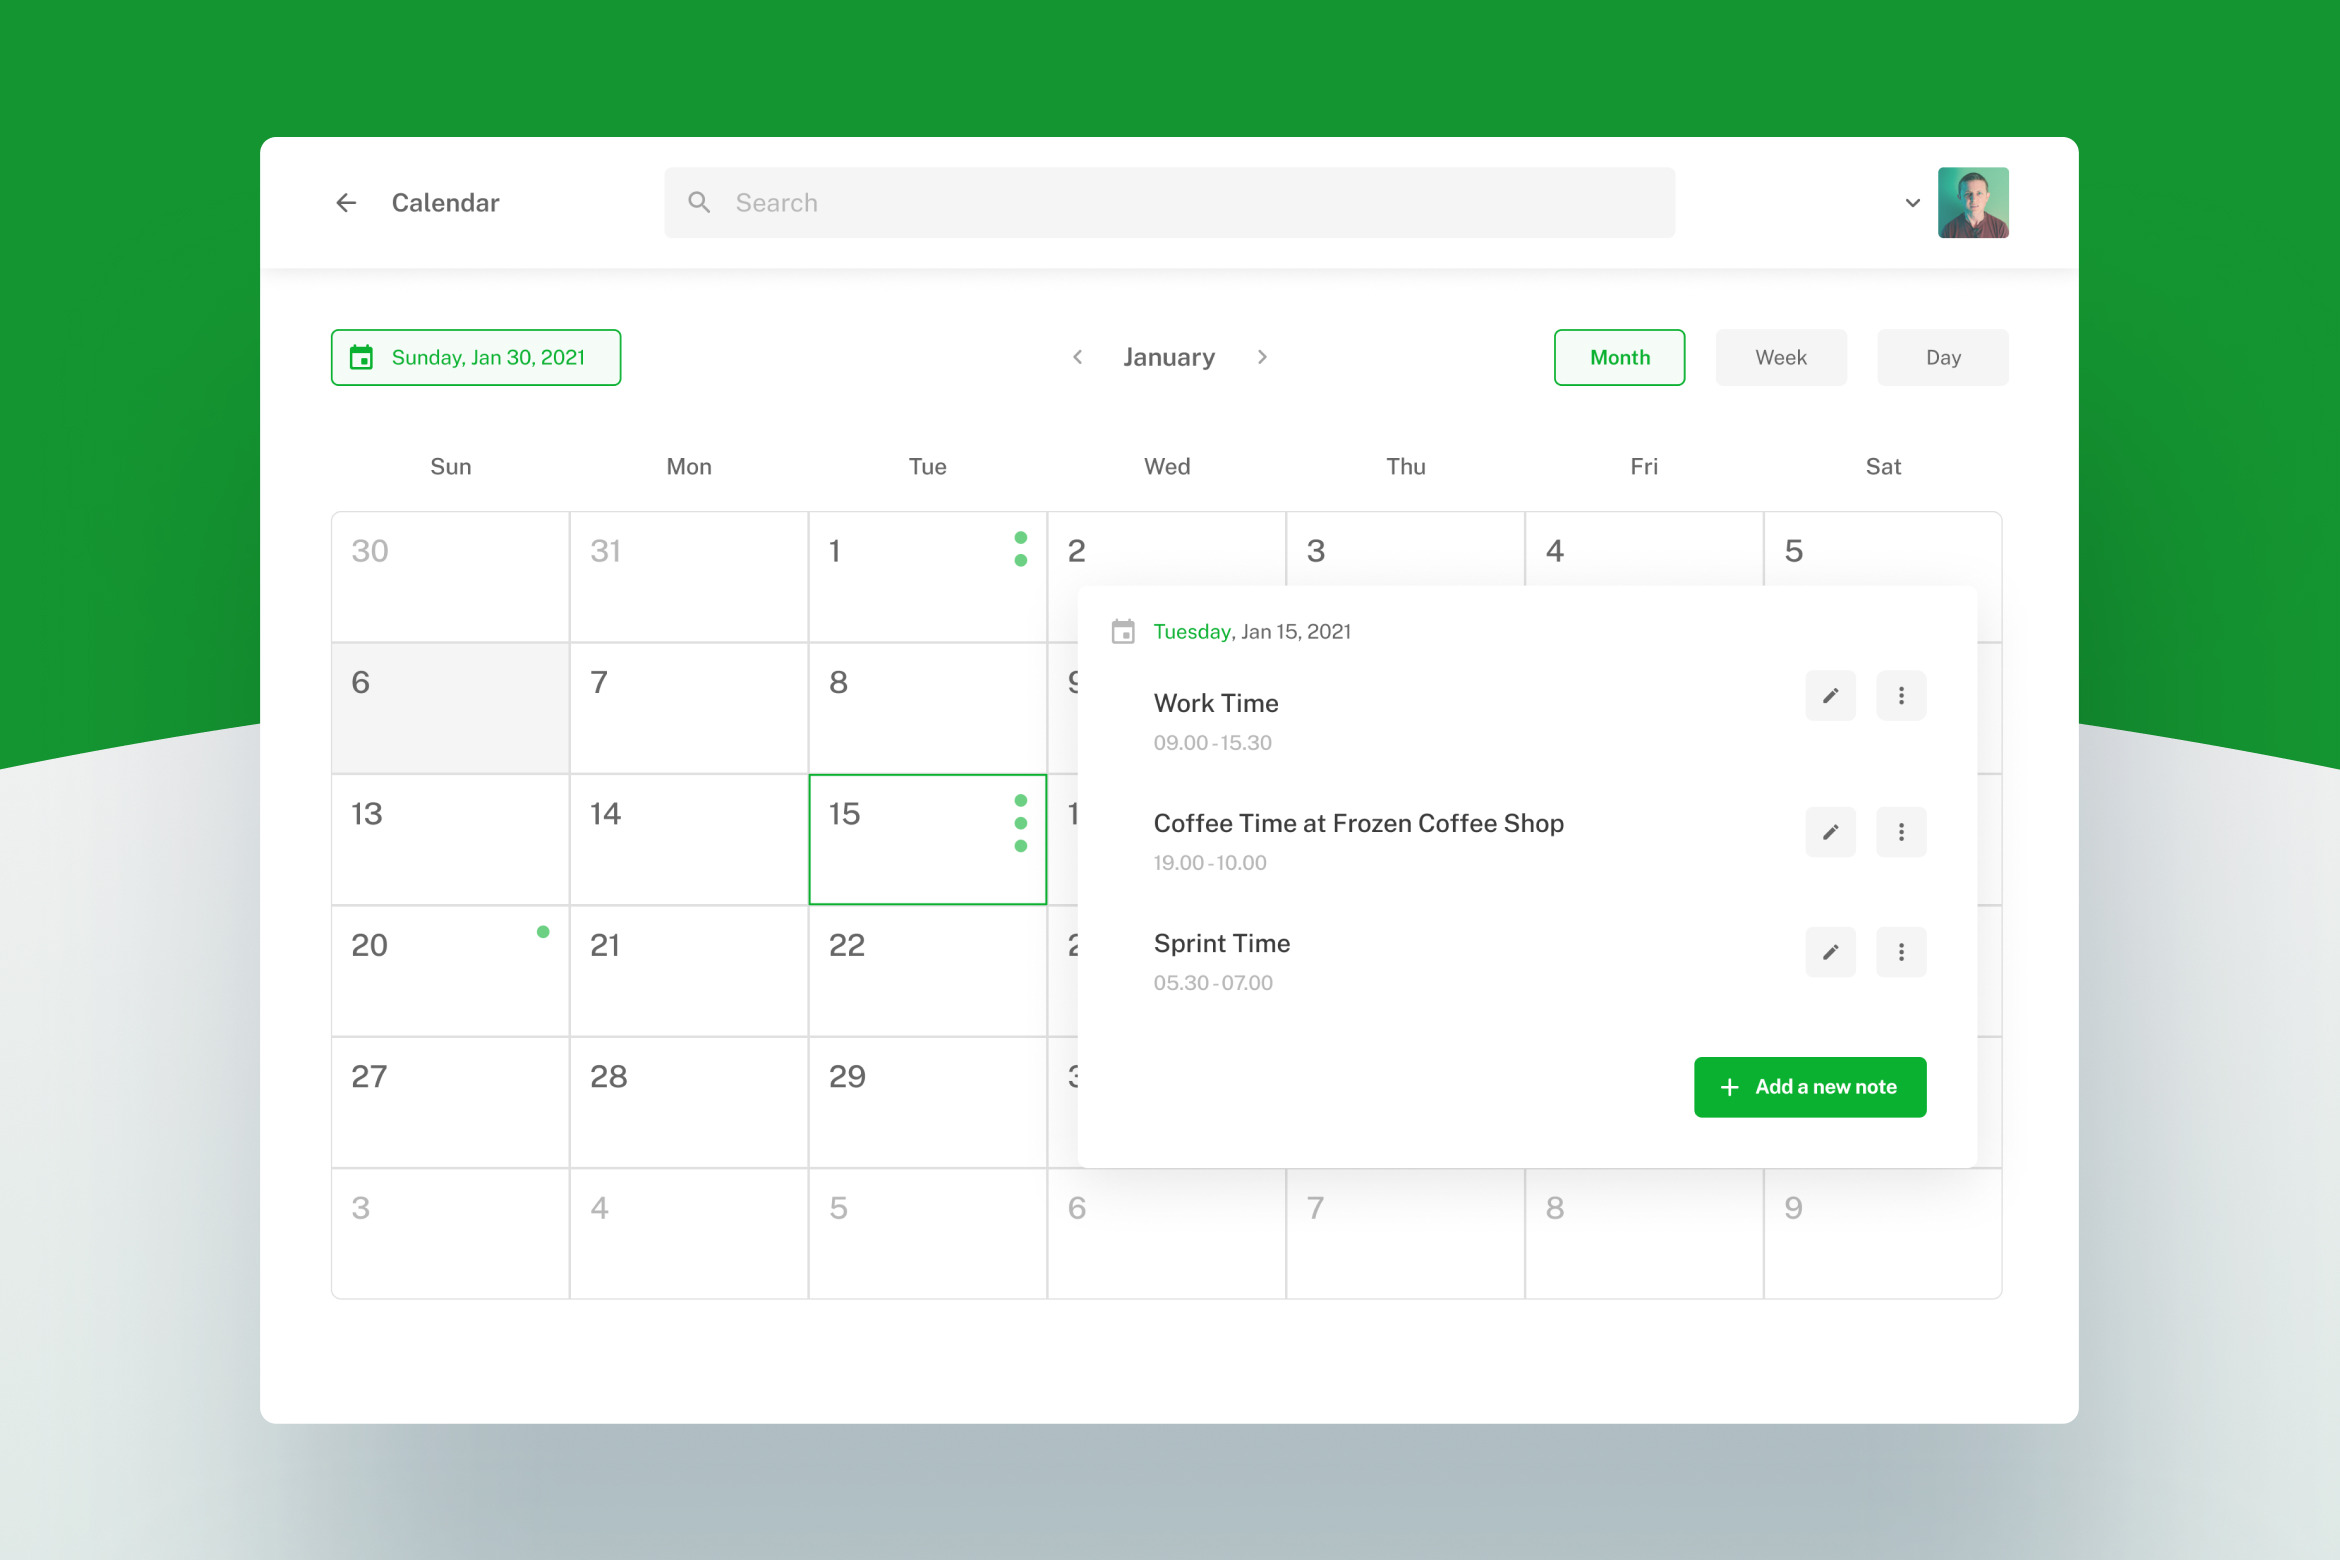Edit the Sprint Time note
The width and height of the screenshot is (2340, 1560).
(1830, 952)
